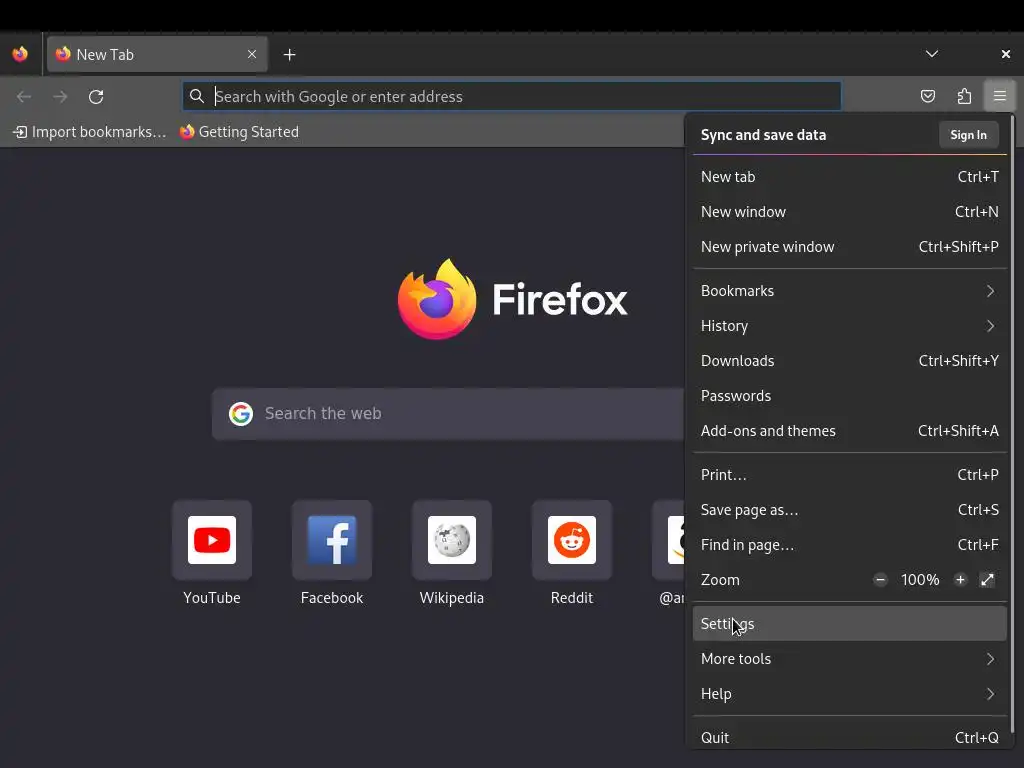
Task: Toggle full screen mode icon beside zoom
Action: pyautogui.click(x=987, y=580)
